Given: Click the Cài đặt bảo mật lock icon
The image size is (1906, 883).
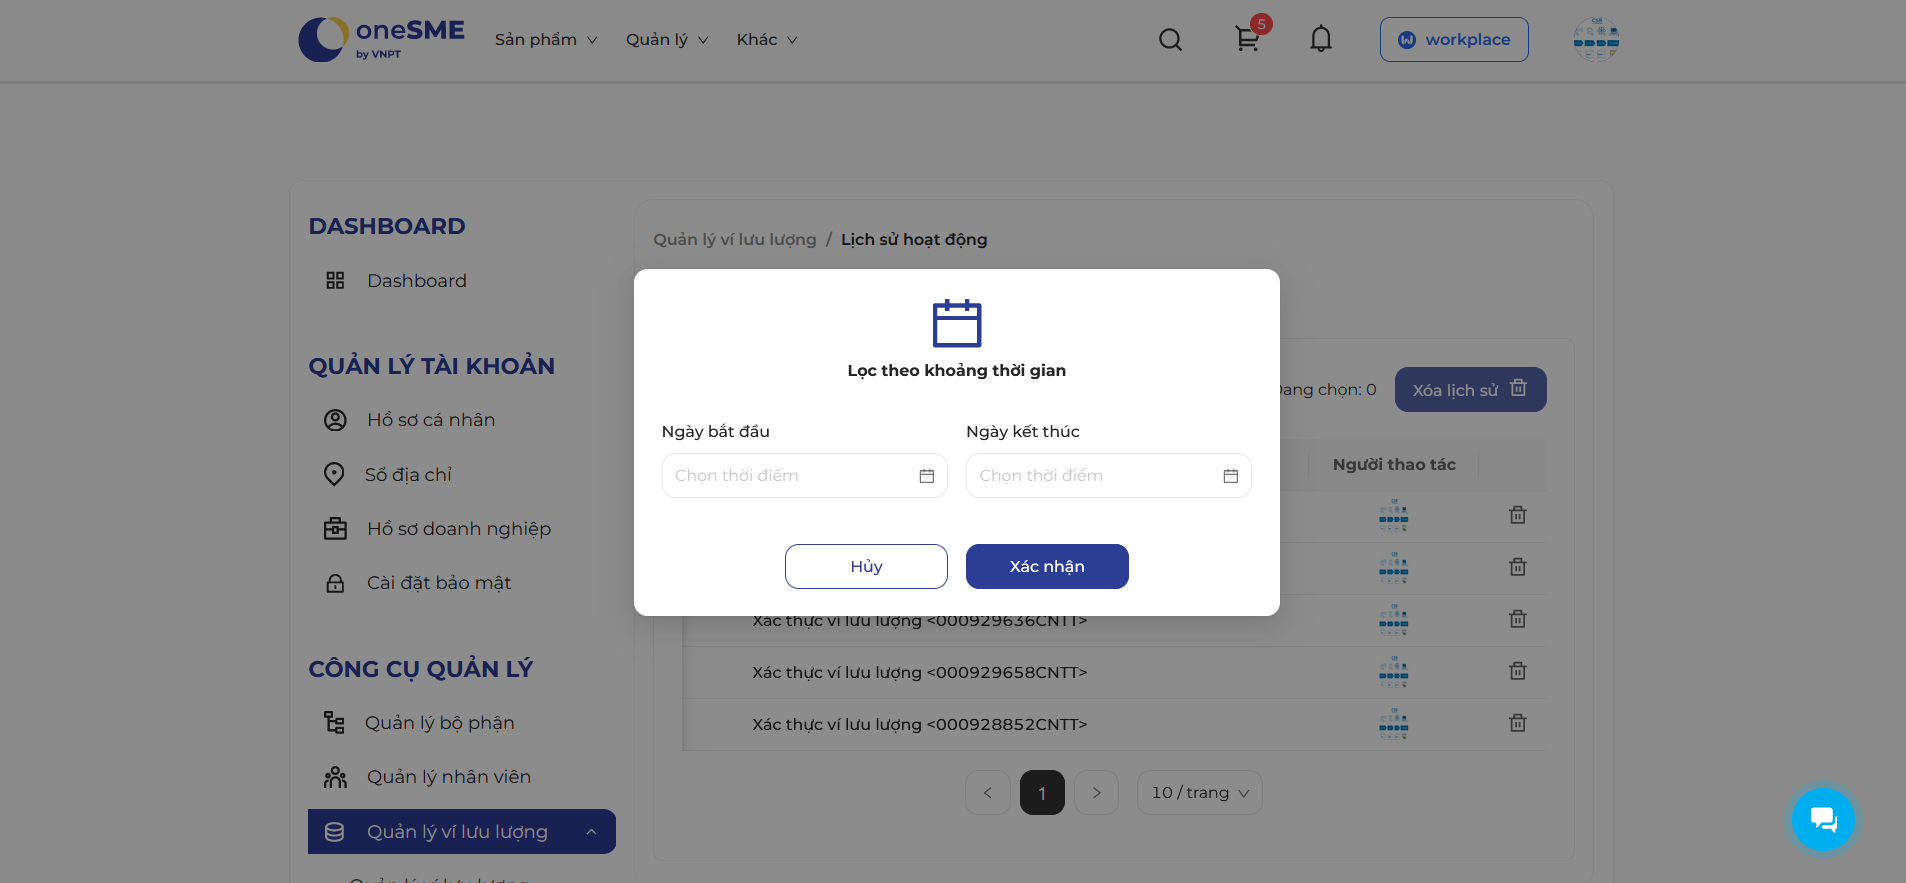Looking at the screenshot, I should (x=335, y=583).
